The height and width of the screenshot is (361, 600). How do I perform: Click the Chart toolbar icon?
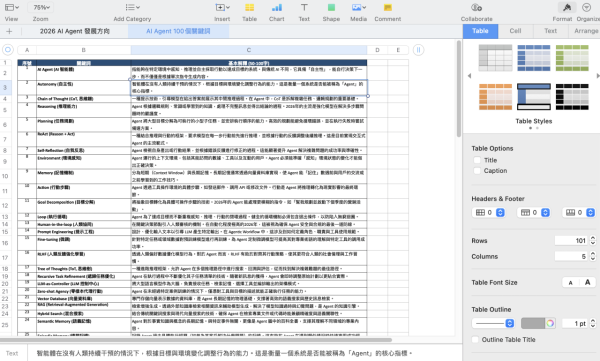click(x=277, y=7)
